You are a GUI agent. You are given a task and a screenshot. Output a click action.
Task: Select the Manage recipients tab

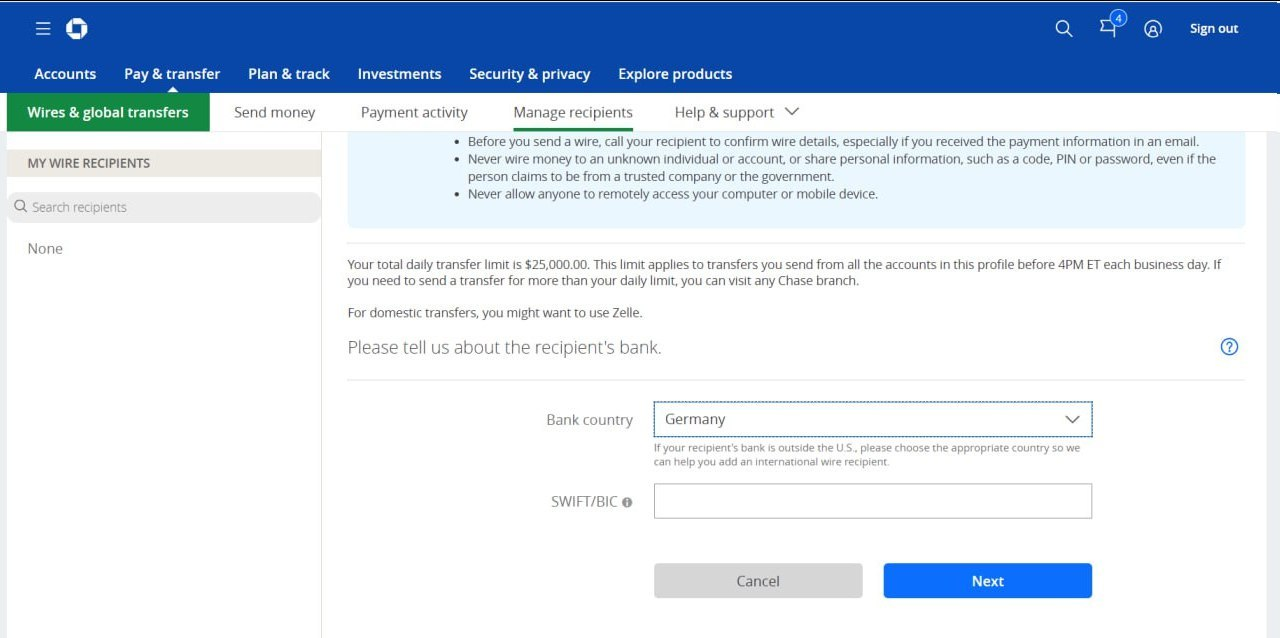[573, 112]
